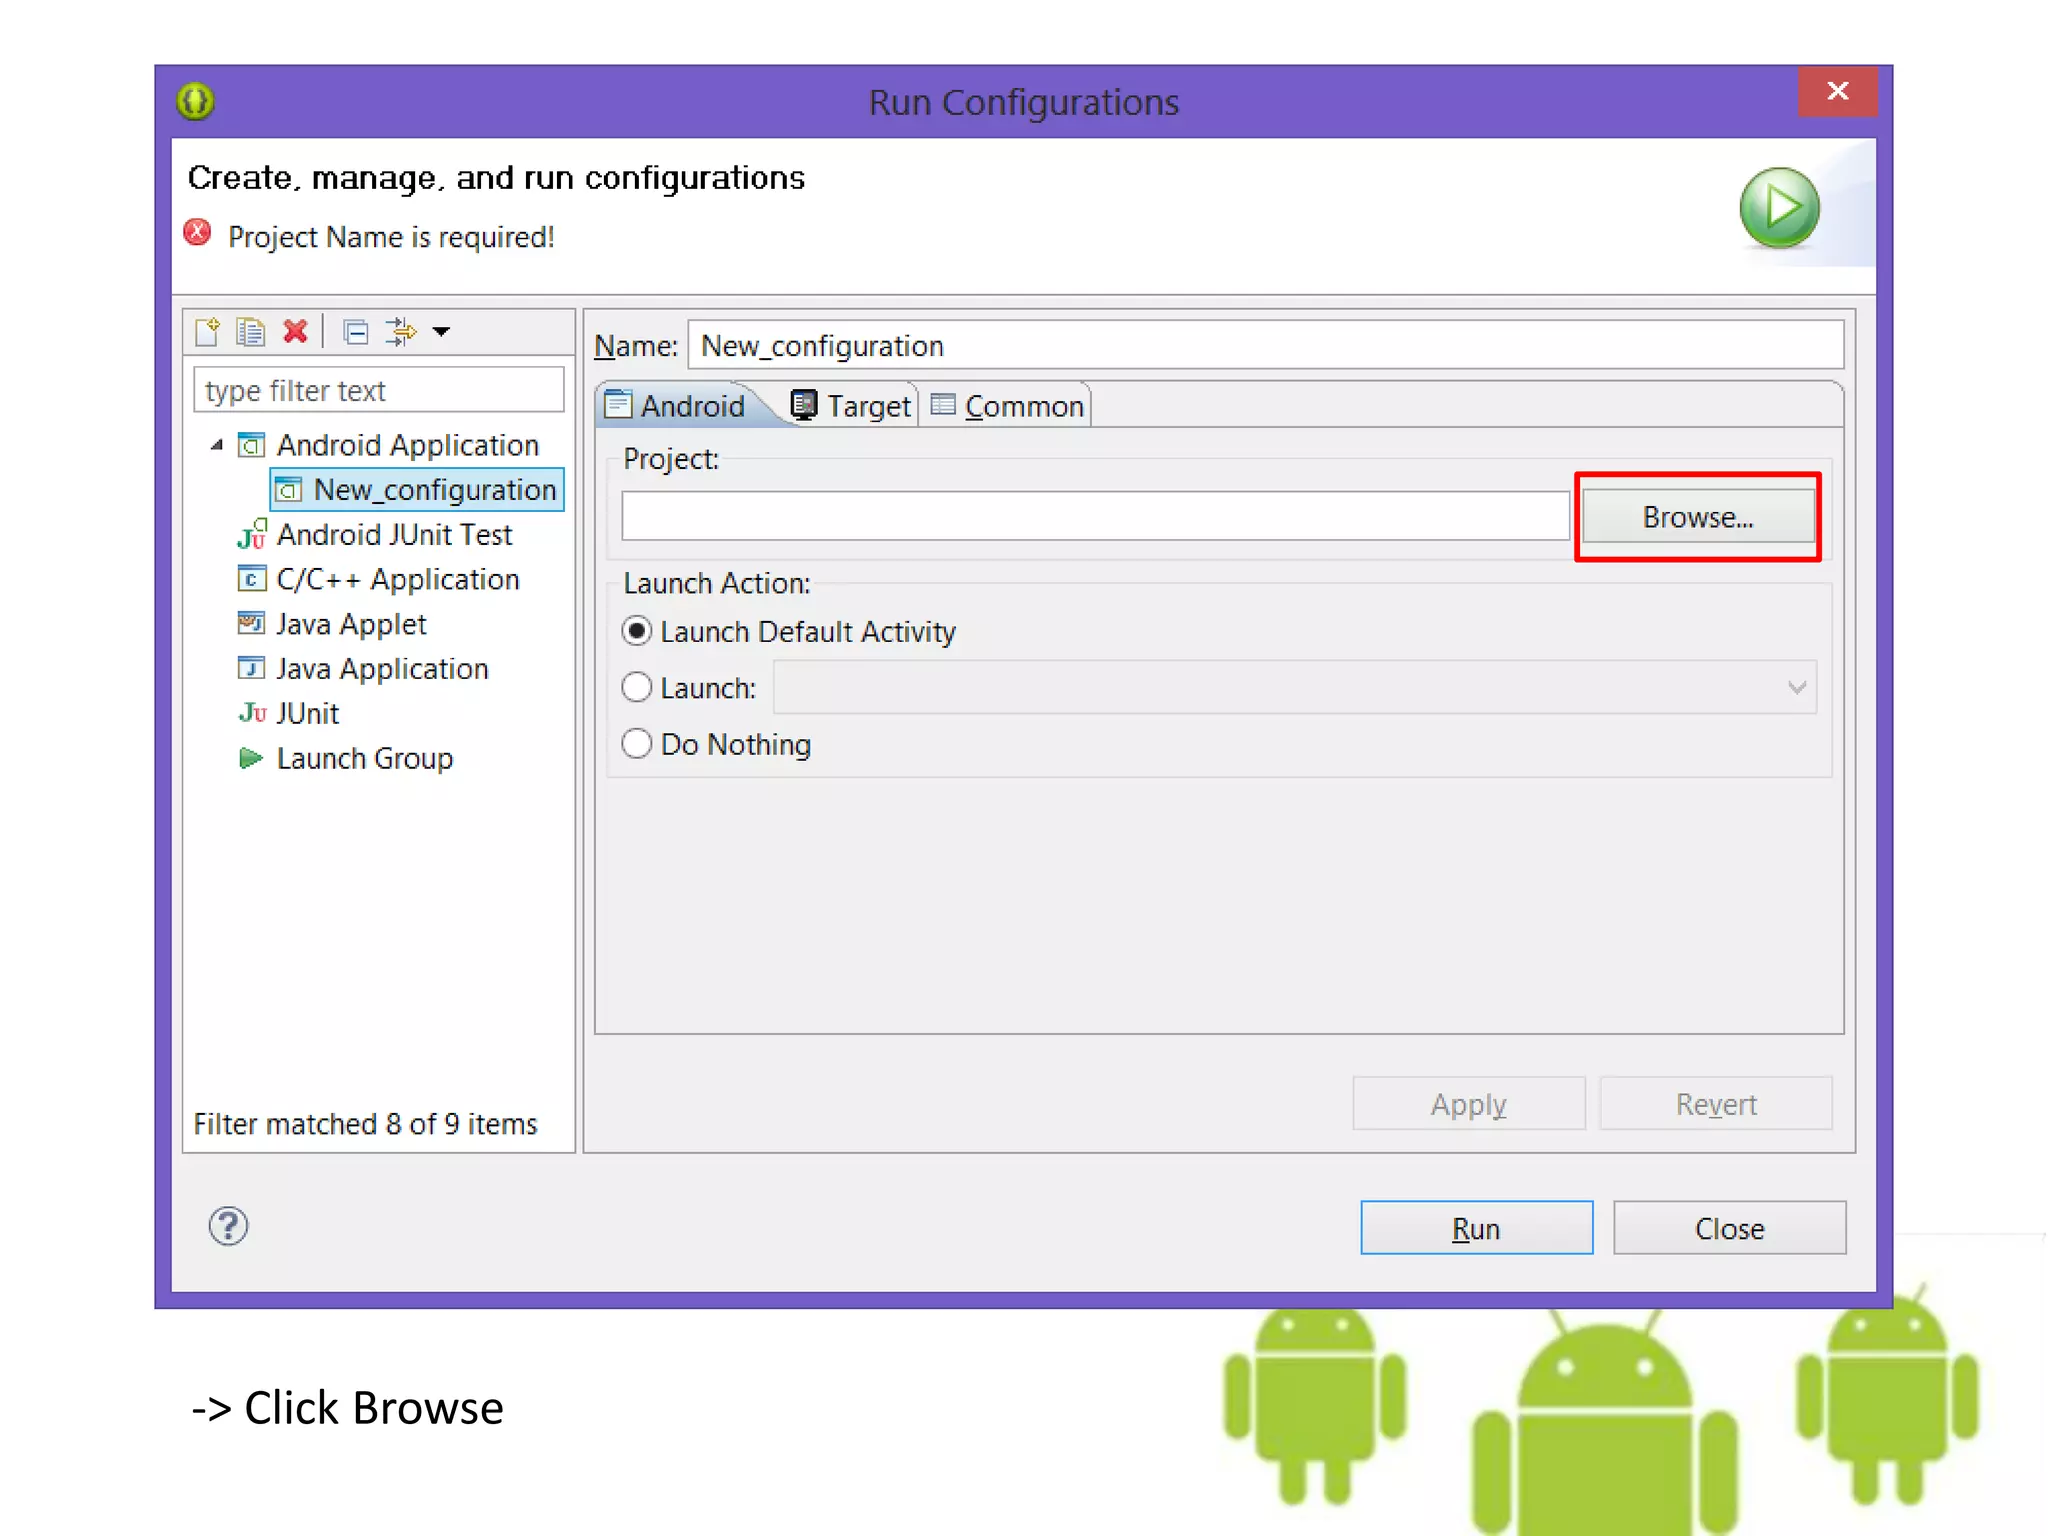
Task: Click the filter configurations icon
Action: [x=401, y=331]
